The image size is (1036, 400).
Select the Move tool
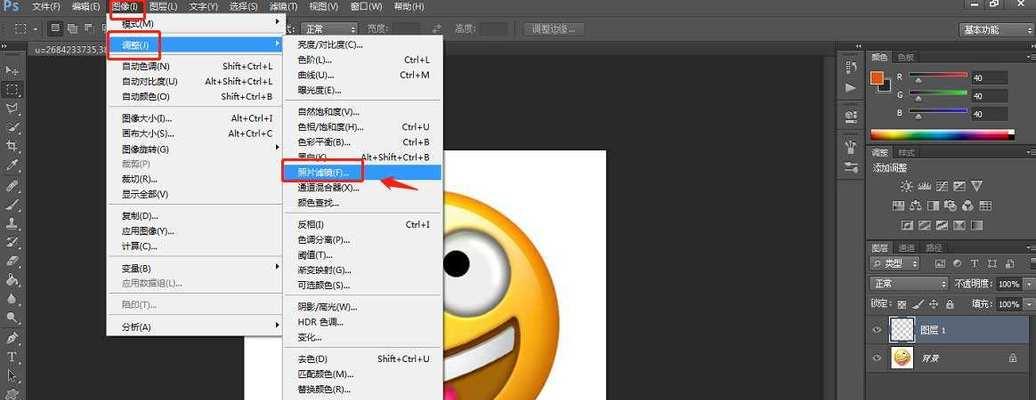(x=12, y=70)
